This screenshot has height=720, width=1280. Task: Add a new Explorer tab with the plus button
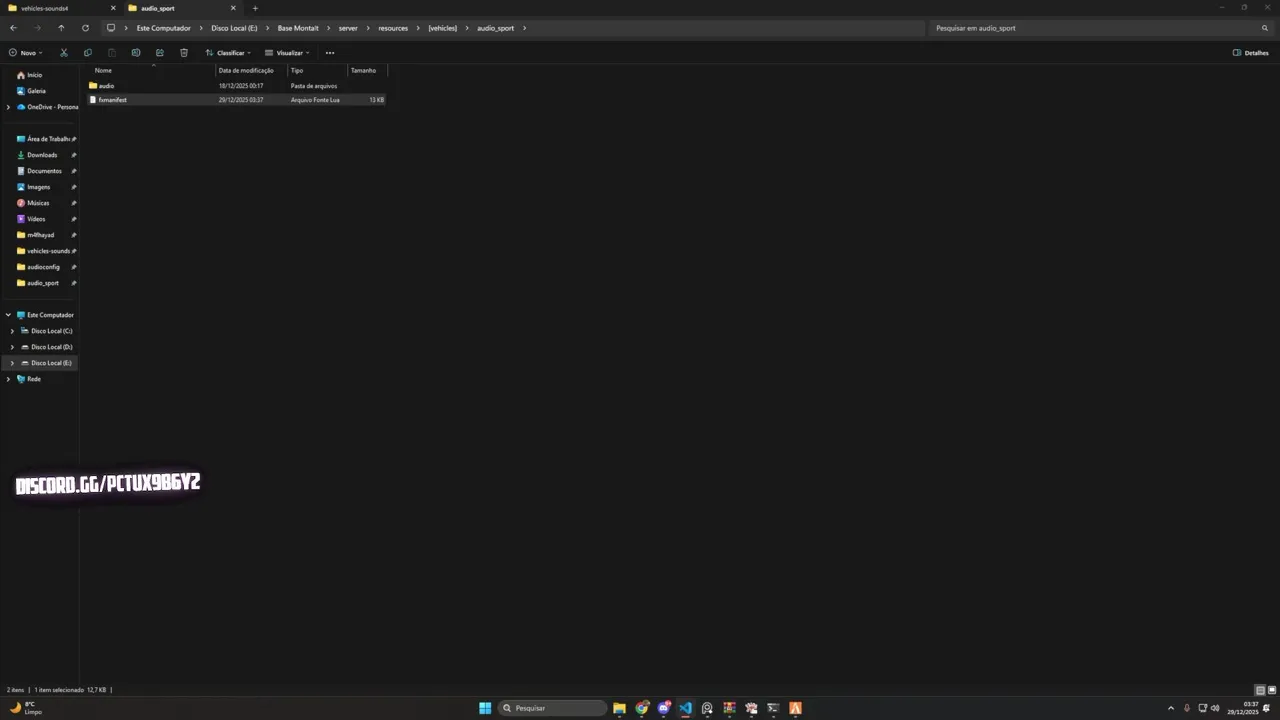(255, 8)
